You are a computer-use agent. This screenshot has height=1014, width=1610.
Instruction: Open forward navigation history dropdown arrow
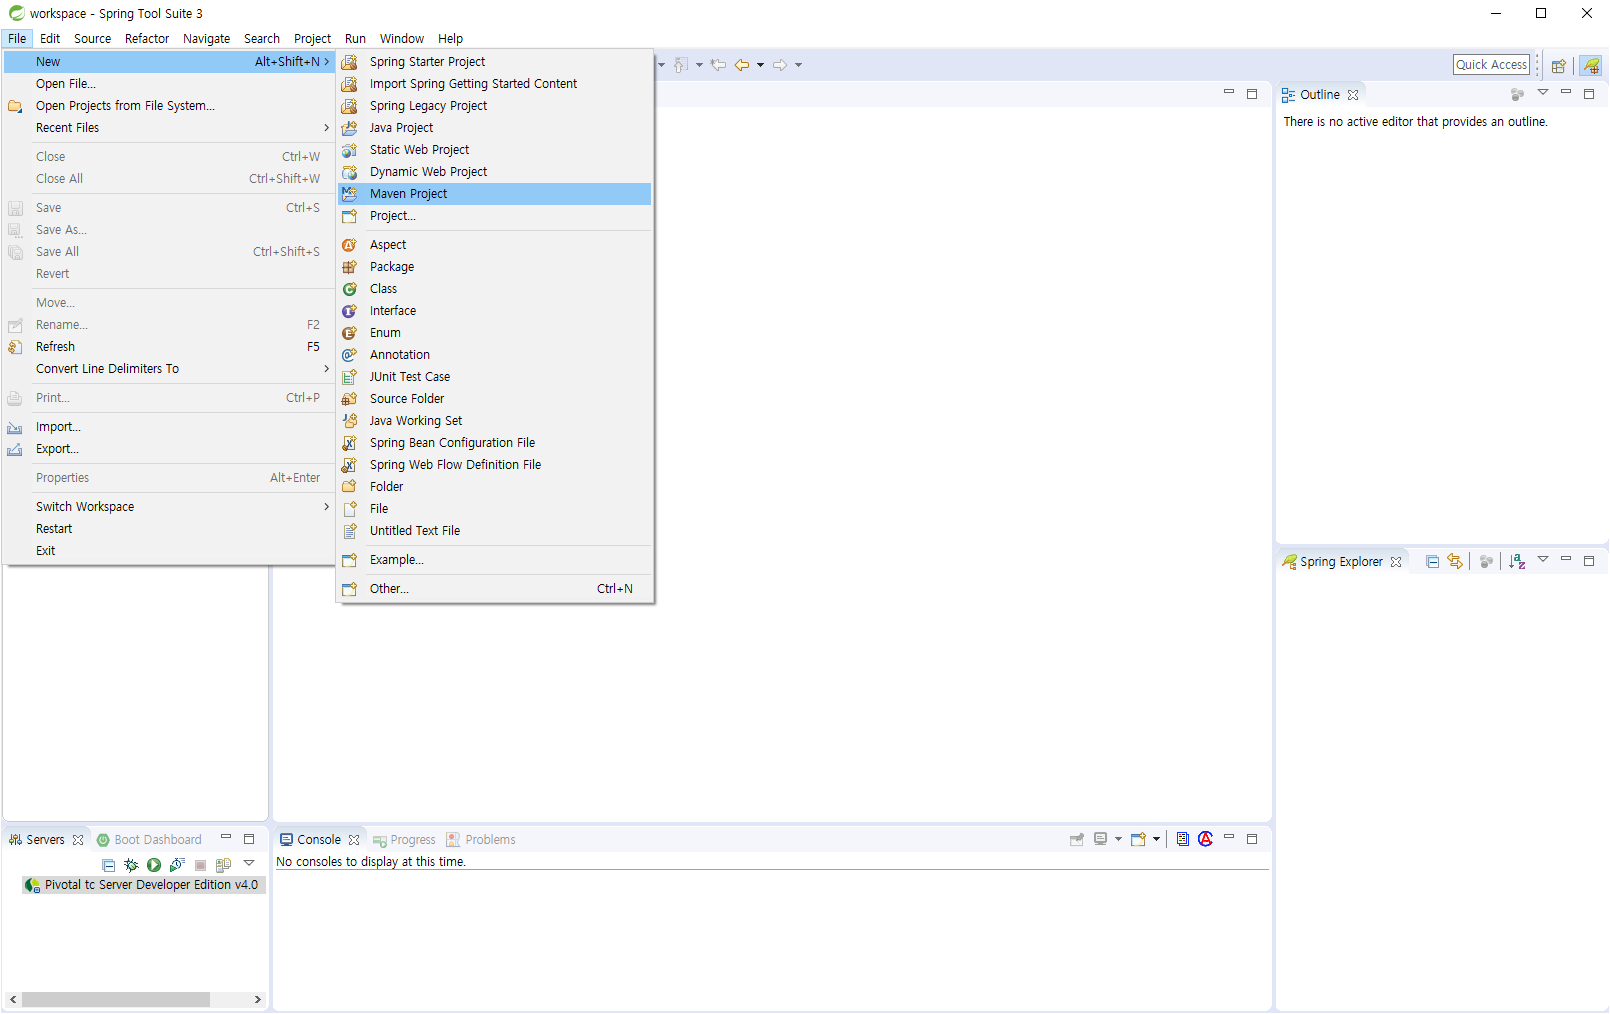tap(798, 65)
